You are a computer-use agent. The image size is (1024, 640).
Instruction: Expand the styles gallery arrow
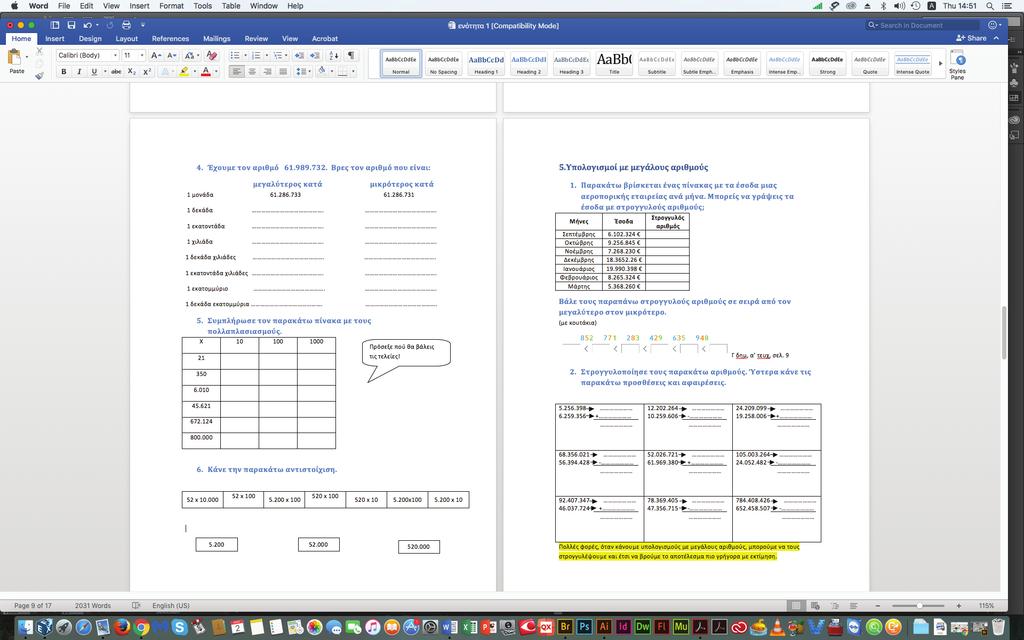[940, 63]
